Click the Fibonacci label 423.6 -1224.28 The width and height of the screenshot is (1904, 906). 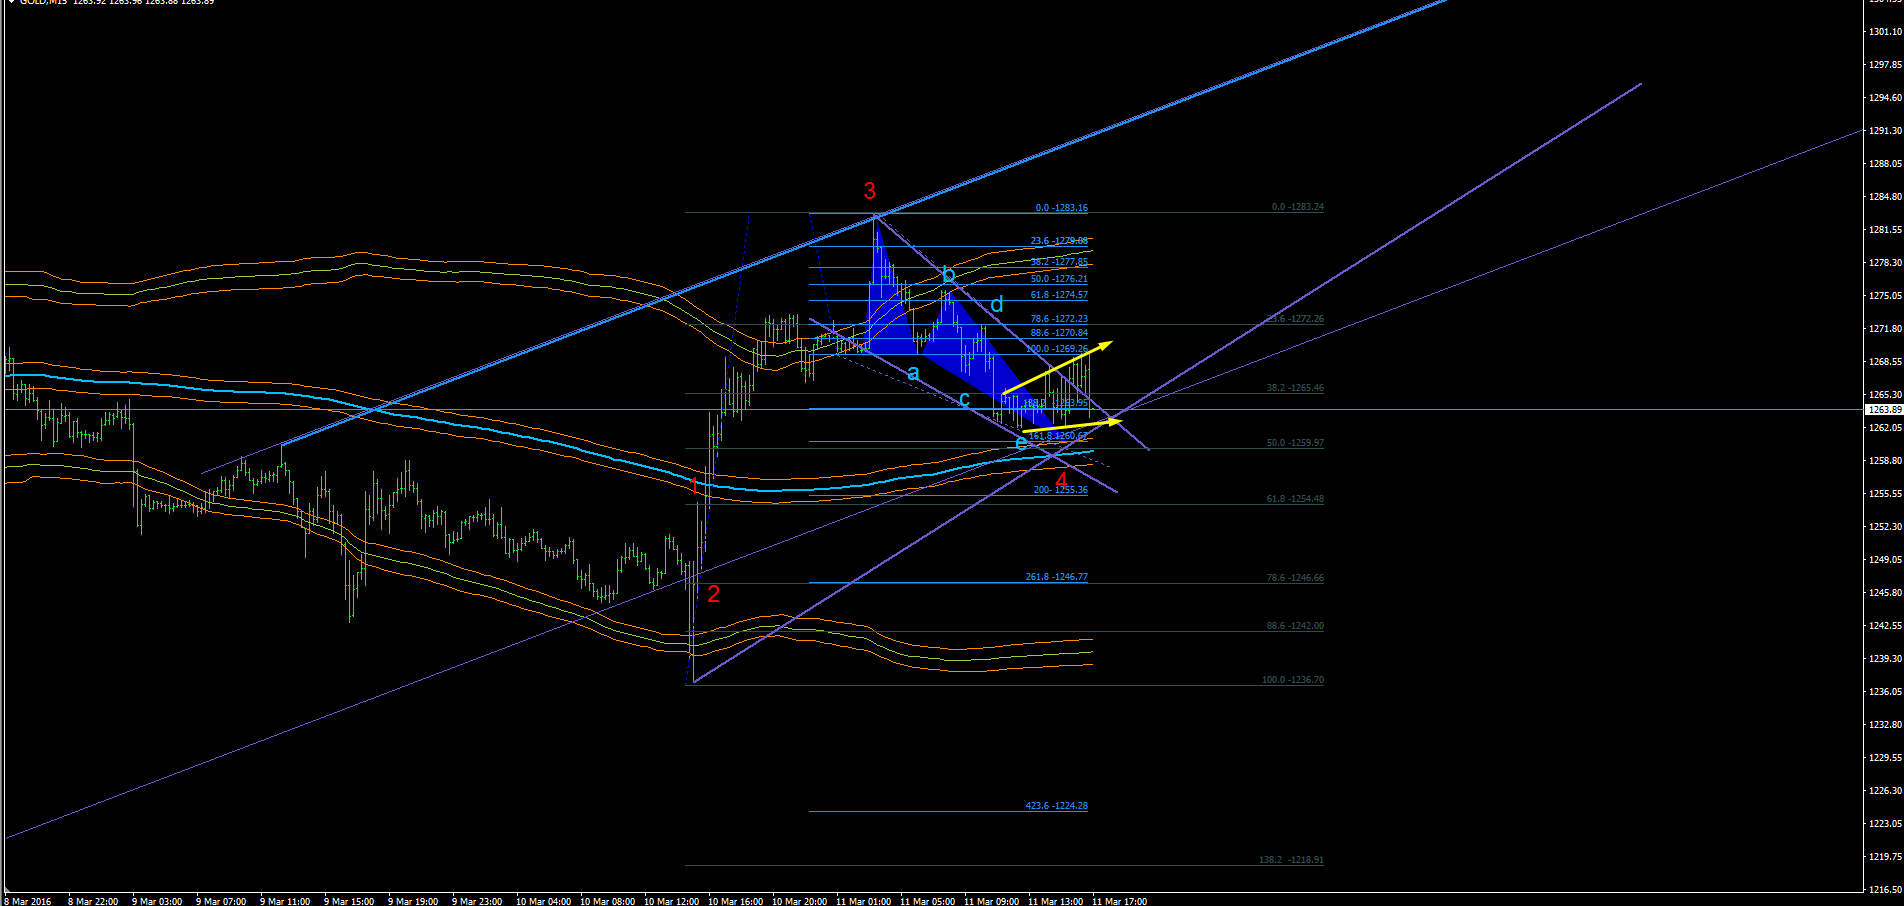click(1056, 805)
